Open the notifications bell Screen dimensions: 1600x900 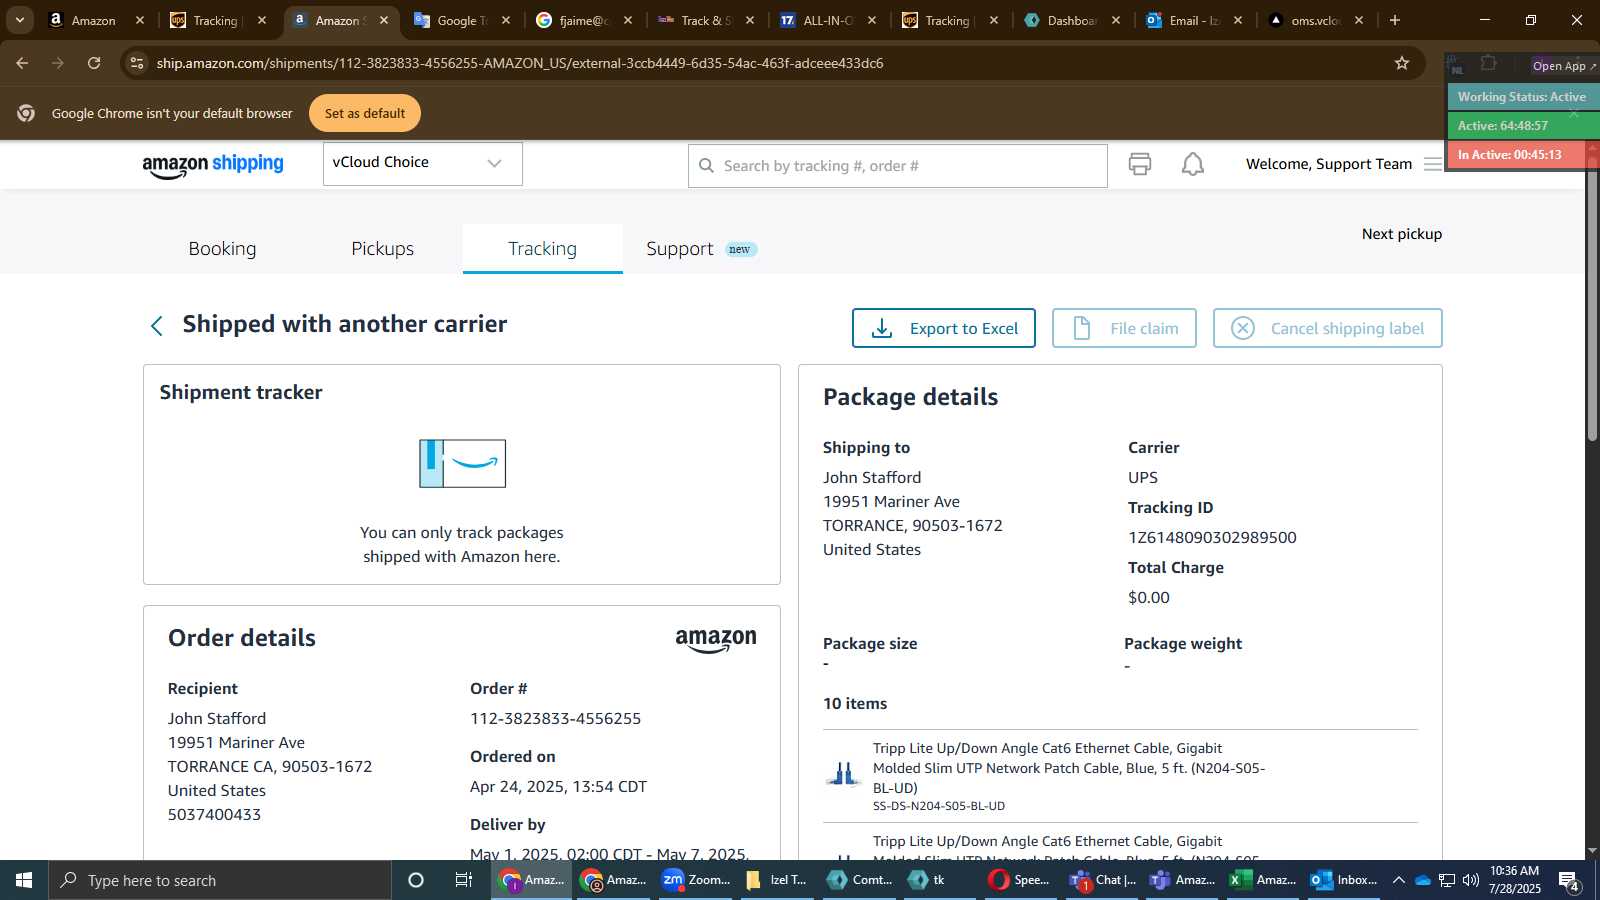pos(1193,164)
